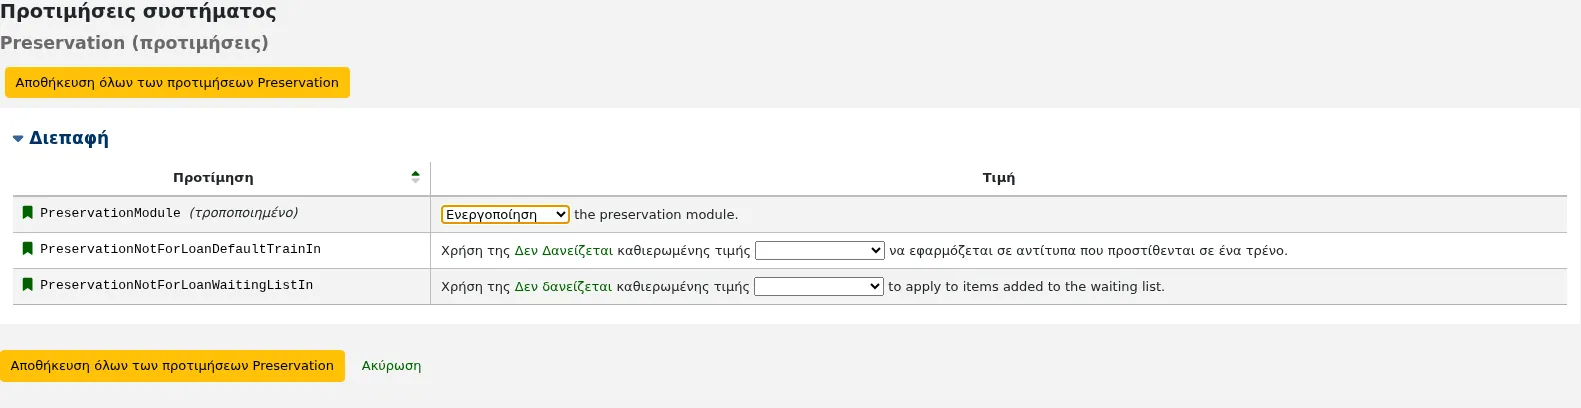Click the Preservation (προτιμήσεις) subheading
Image resolution: width=1581 pixels, height=408 pixels.
(x=134, y=43)
